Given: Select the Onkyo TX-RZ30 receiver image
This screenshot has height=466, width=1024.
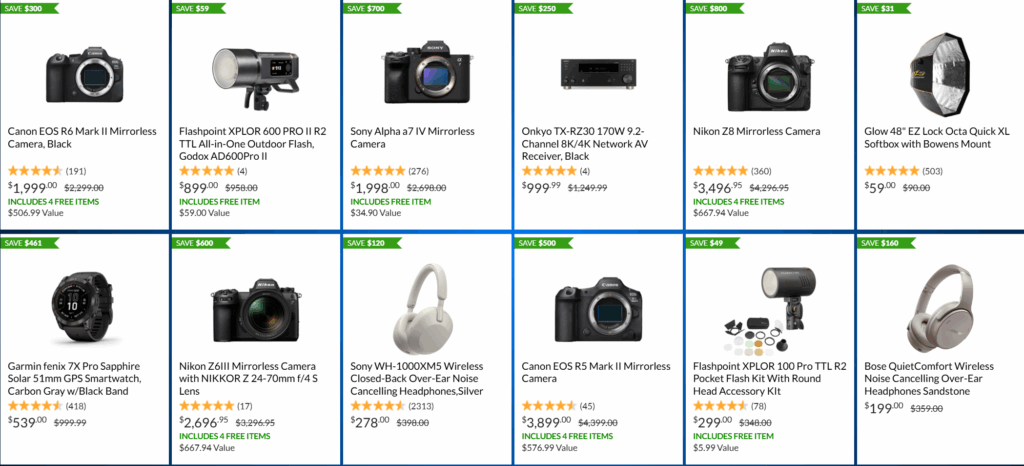Looking at the screenshot, I should click(597, 70).
